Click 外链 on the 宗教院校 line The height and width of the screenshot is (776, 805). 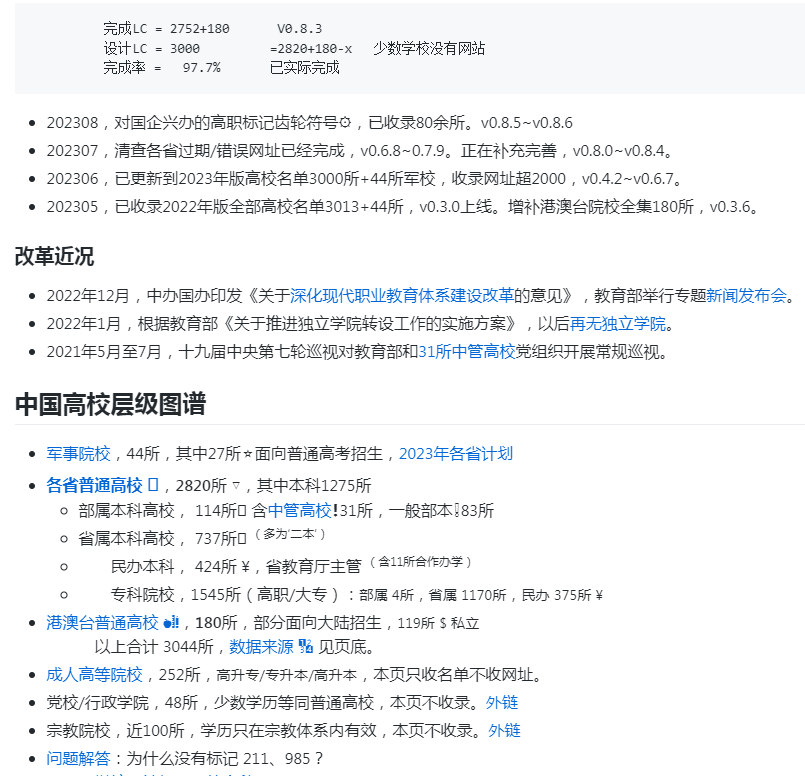click(x=504, y=730)
